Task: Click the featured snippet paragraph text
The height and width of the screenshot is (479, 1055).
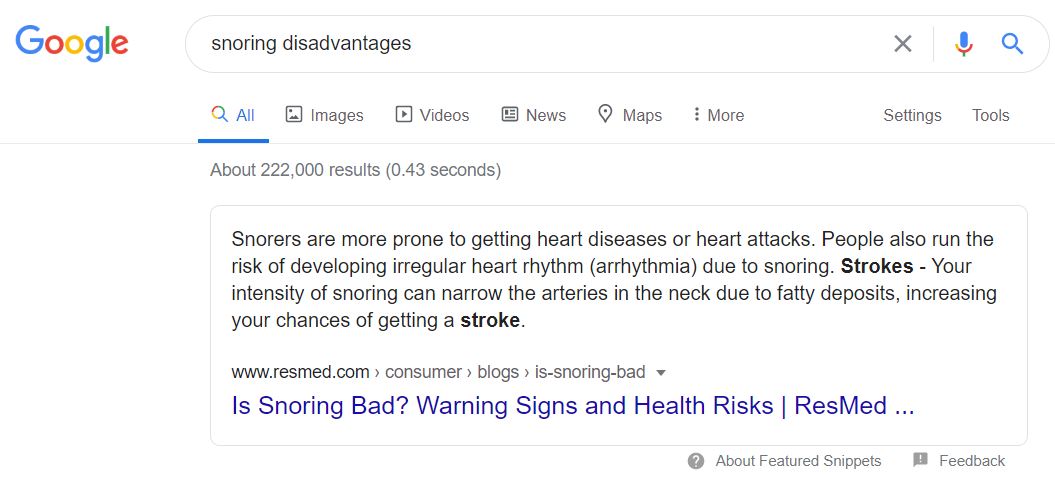Action: coord(613,281)
